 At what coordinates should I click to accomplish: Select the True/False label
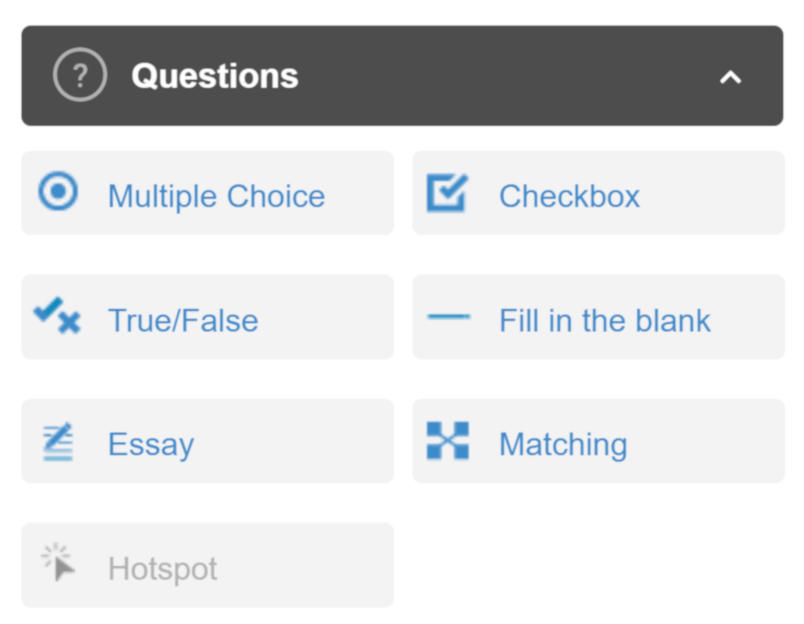tap(183, 321)
